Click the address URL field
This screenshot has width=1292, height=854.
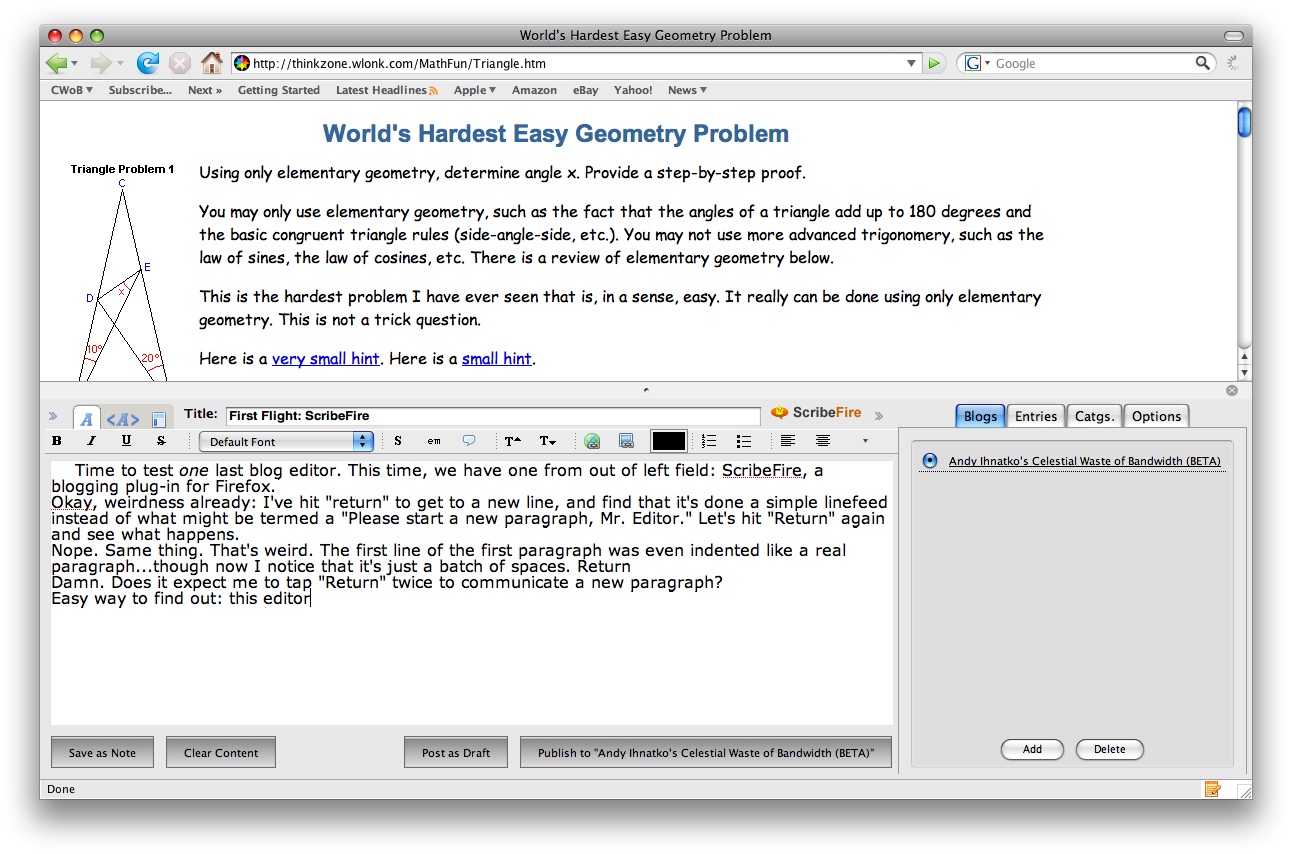coord(575,63)
